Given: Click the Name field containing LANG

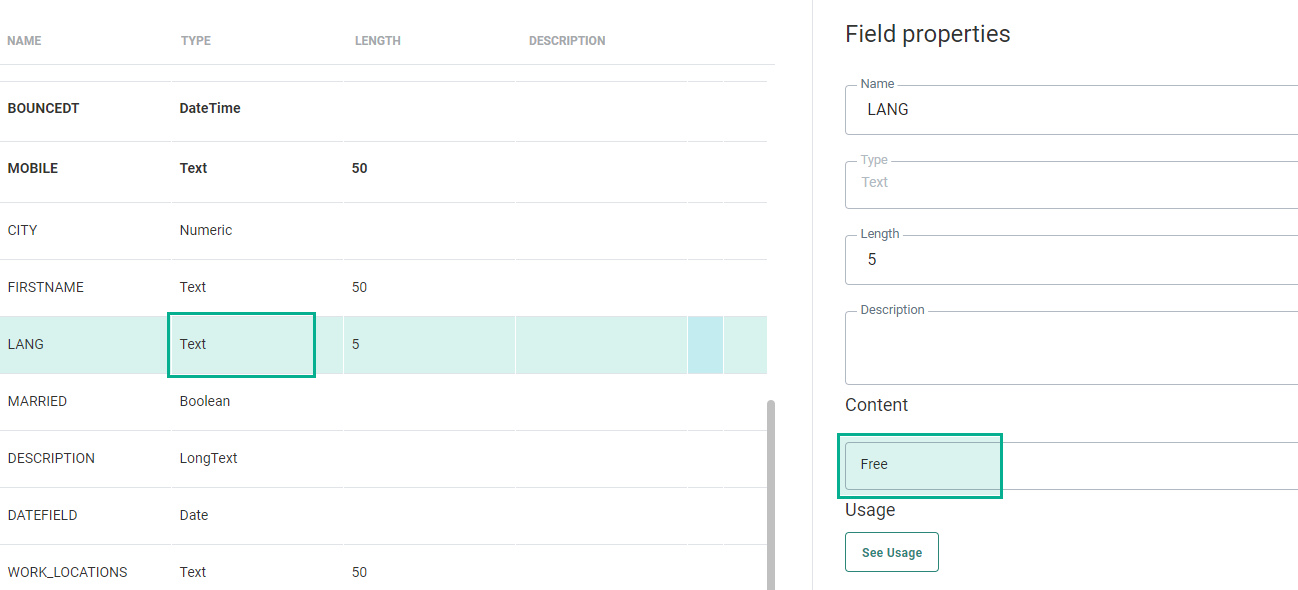Looking at the screenshot, I should tap(1070, 110).
